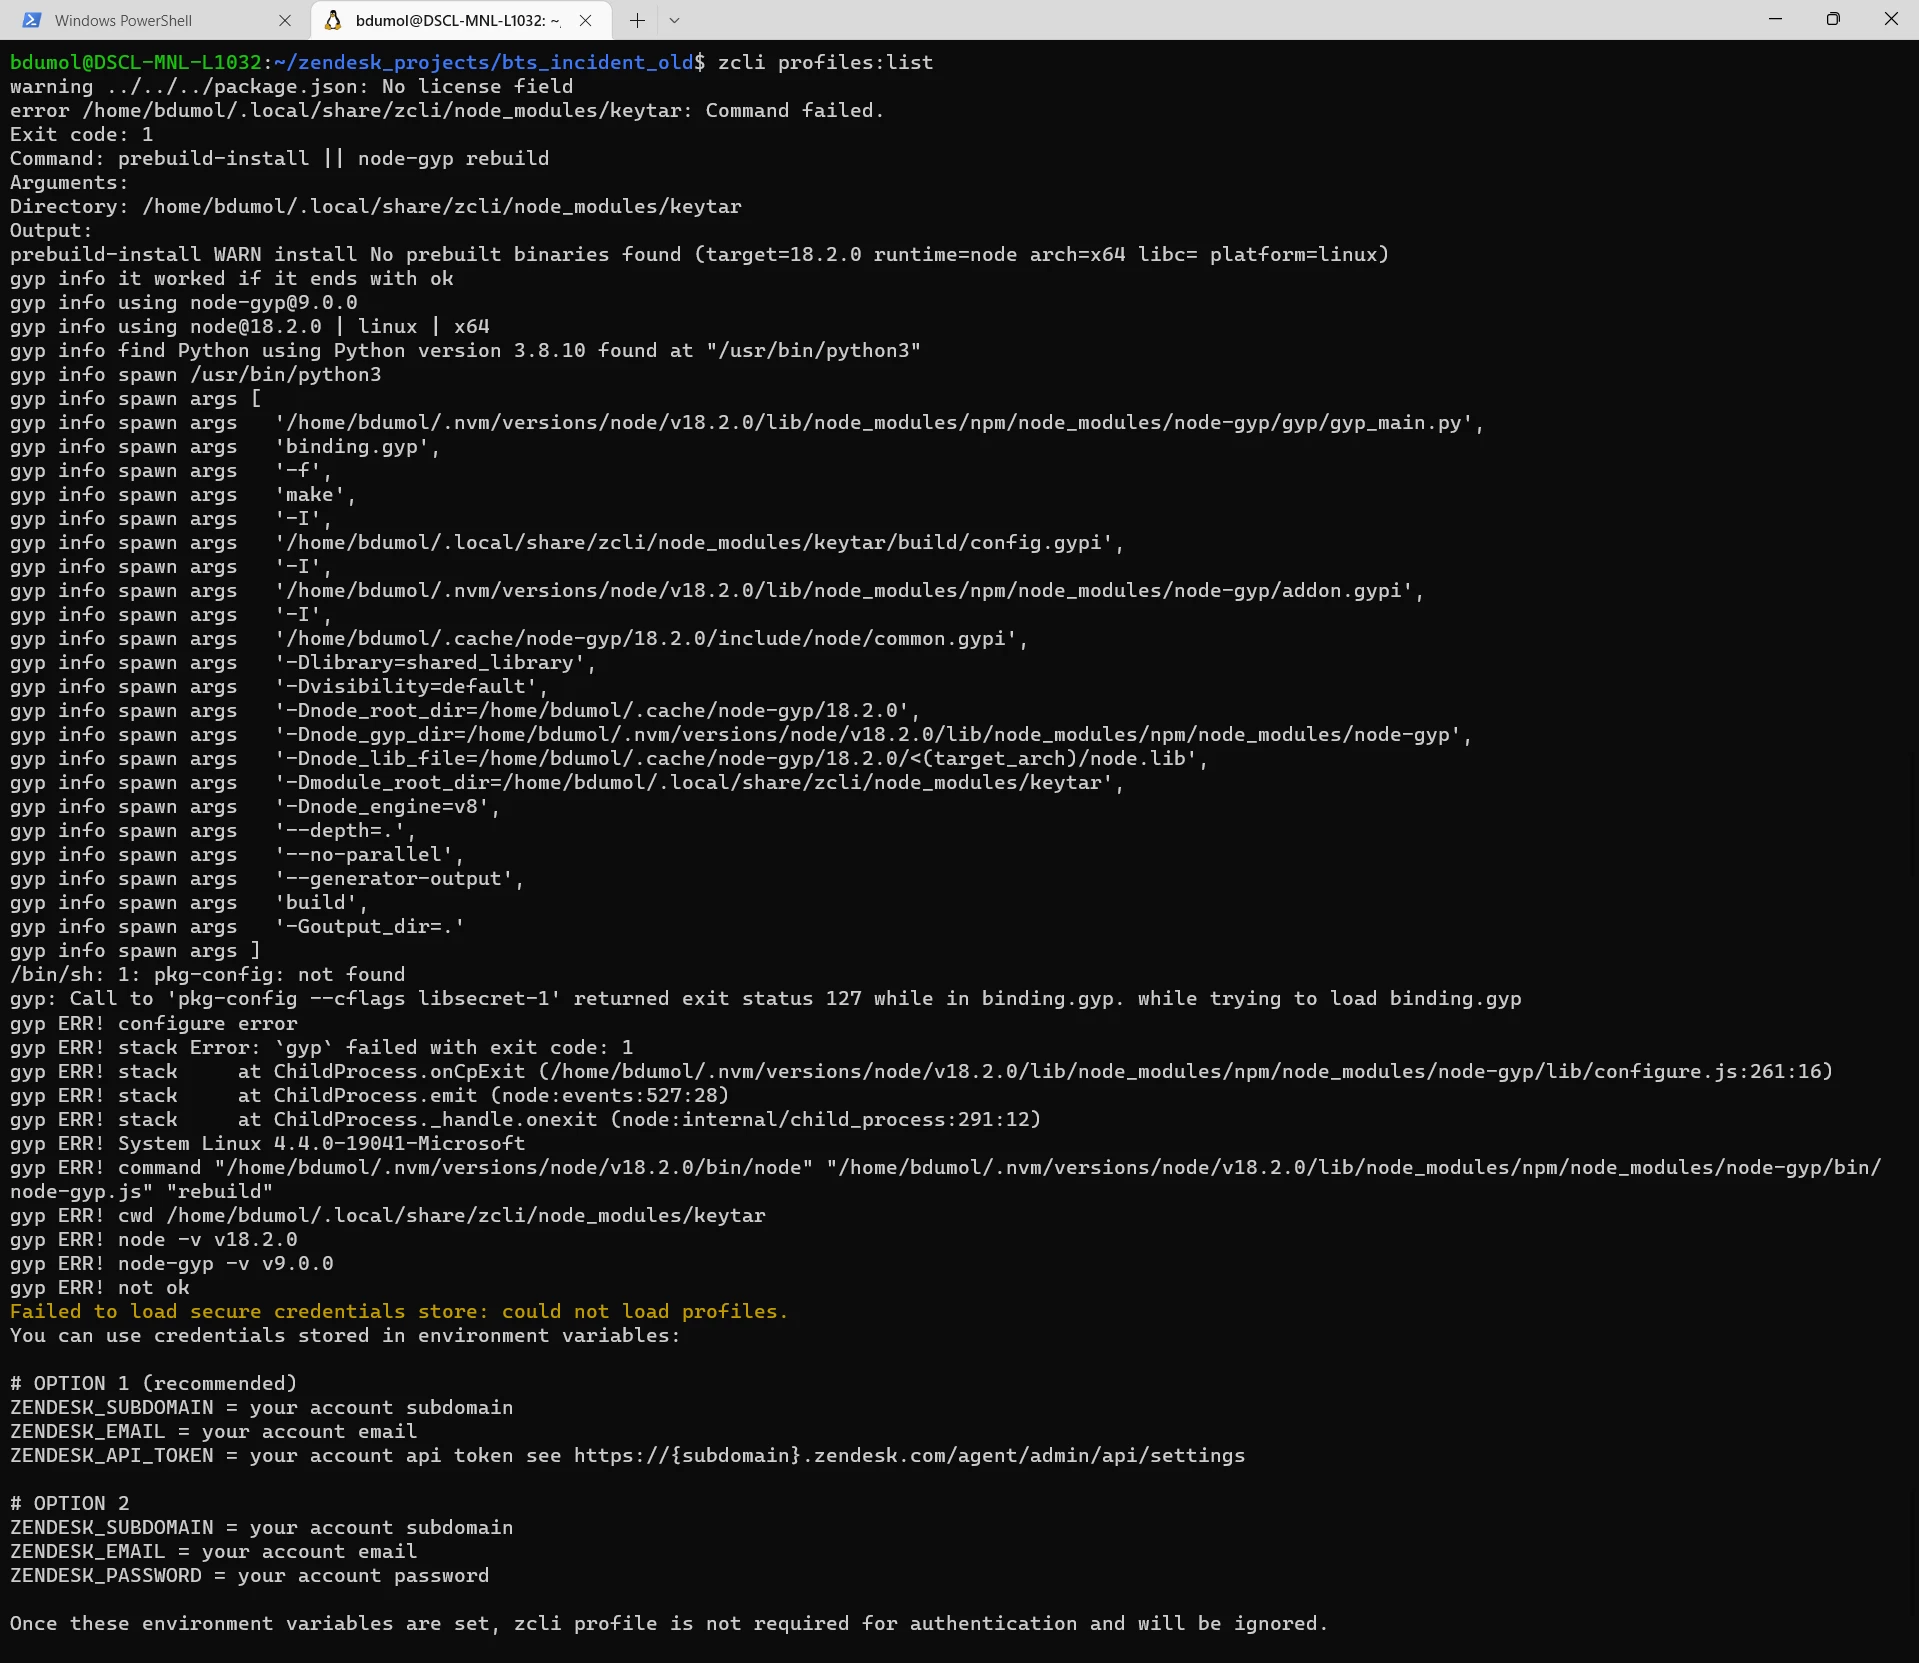Screen dimensions: 1919x1663
Task: Click the 'zcli profiles:list' command text
Action: (825, 62)
